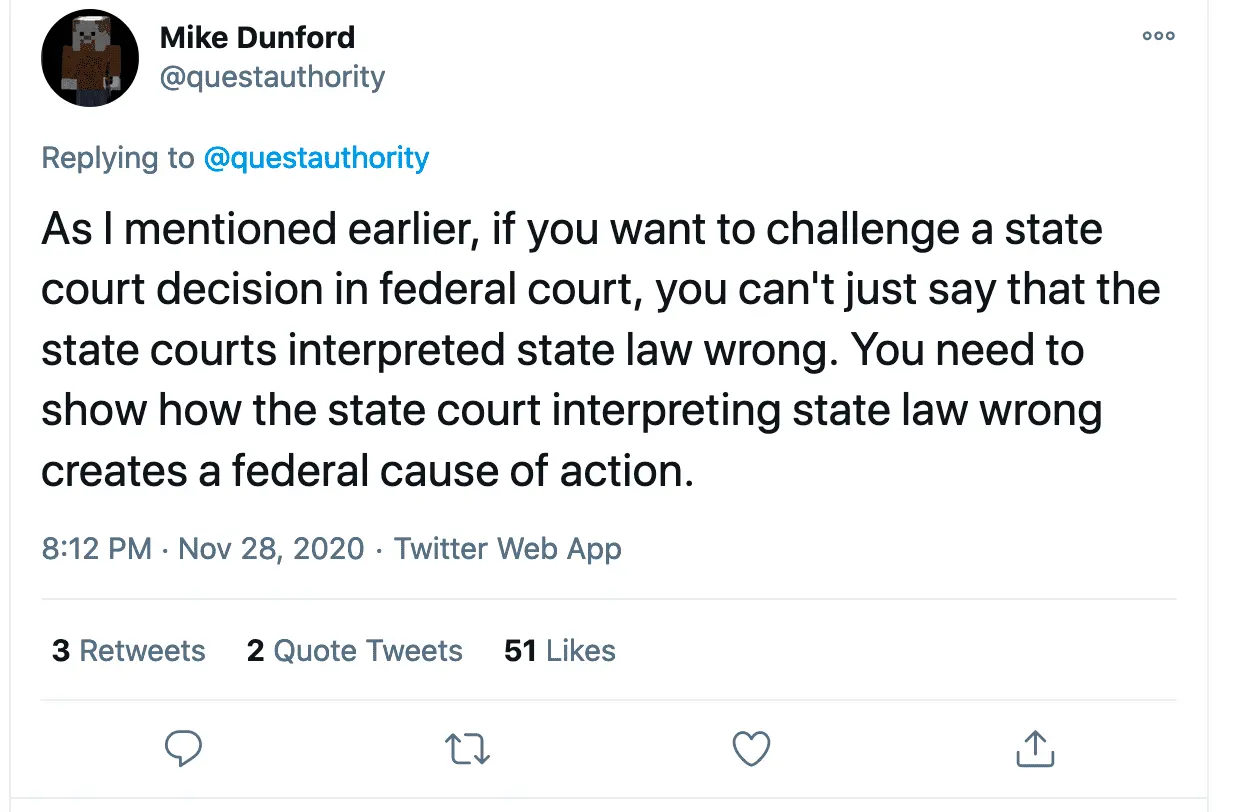The height and width of the screenshot is (812, 1242).
Task: Open the Twitter Web App source link
Action: [x=507, y=548]
